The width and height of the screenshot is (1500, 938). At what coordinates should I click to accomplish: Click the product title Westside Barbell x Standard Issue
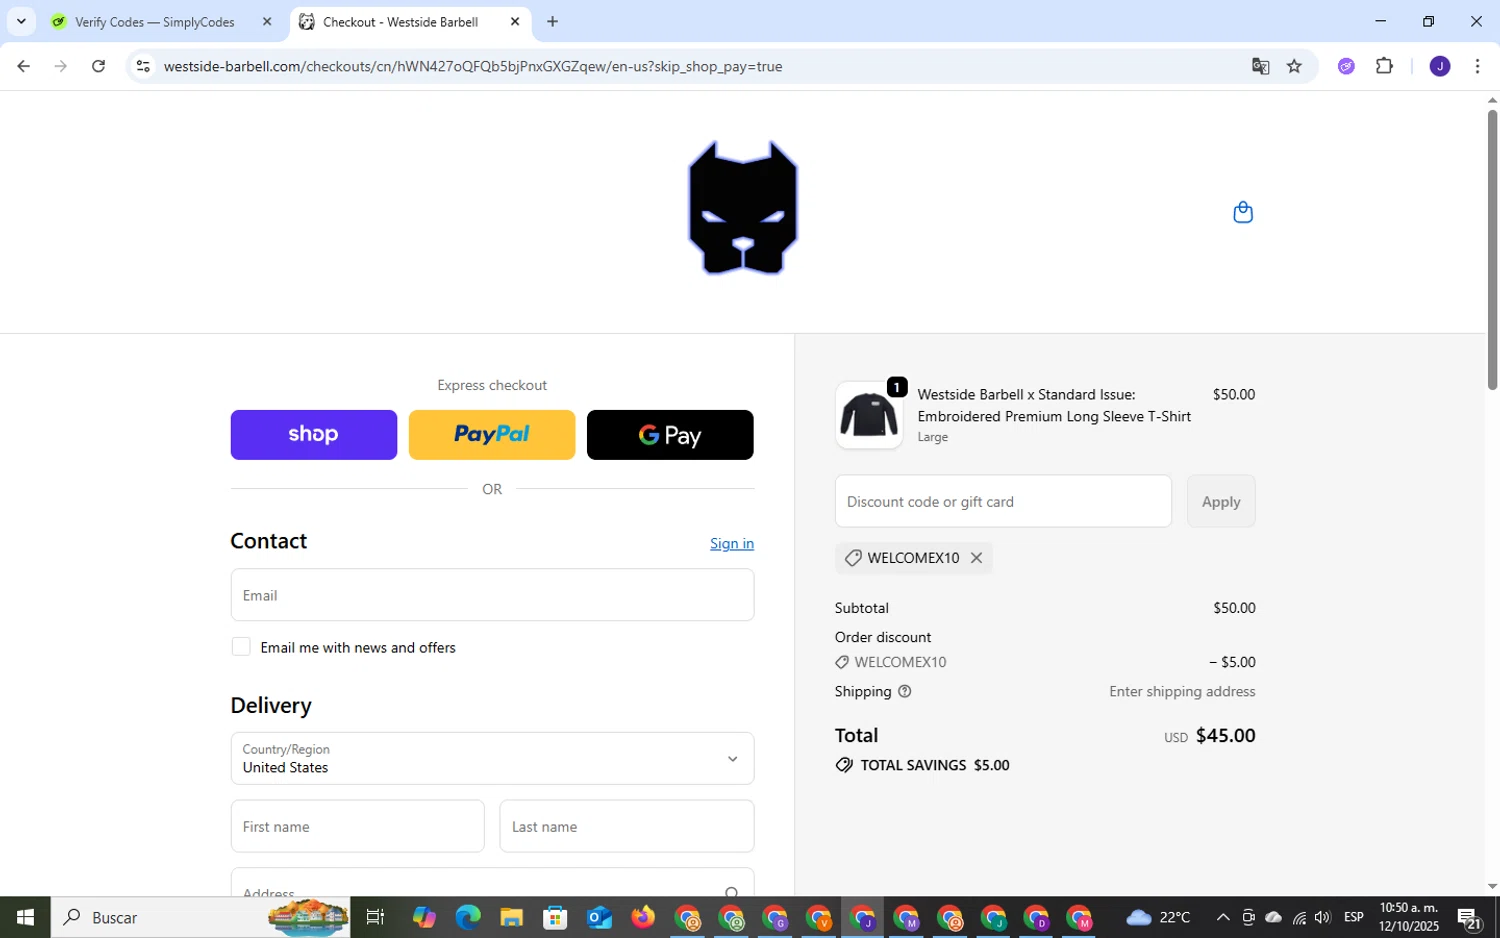tap(1054, 405)
